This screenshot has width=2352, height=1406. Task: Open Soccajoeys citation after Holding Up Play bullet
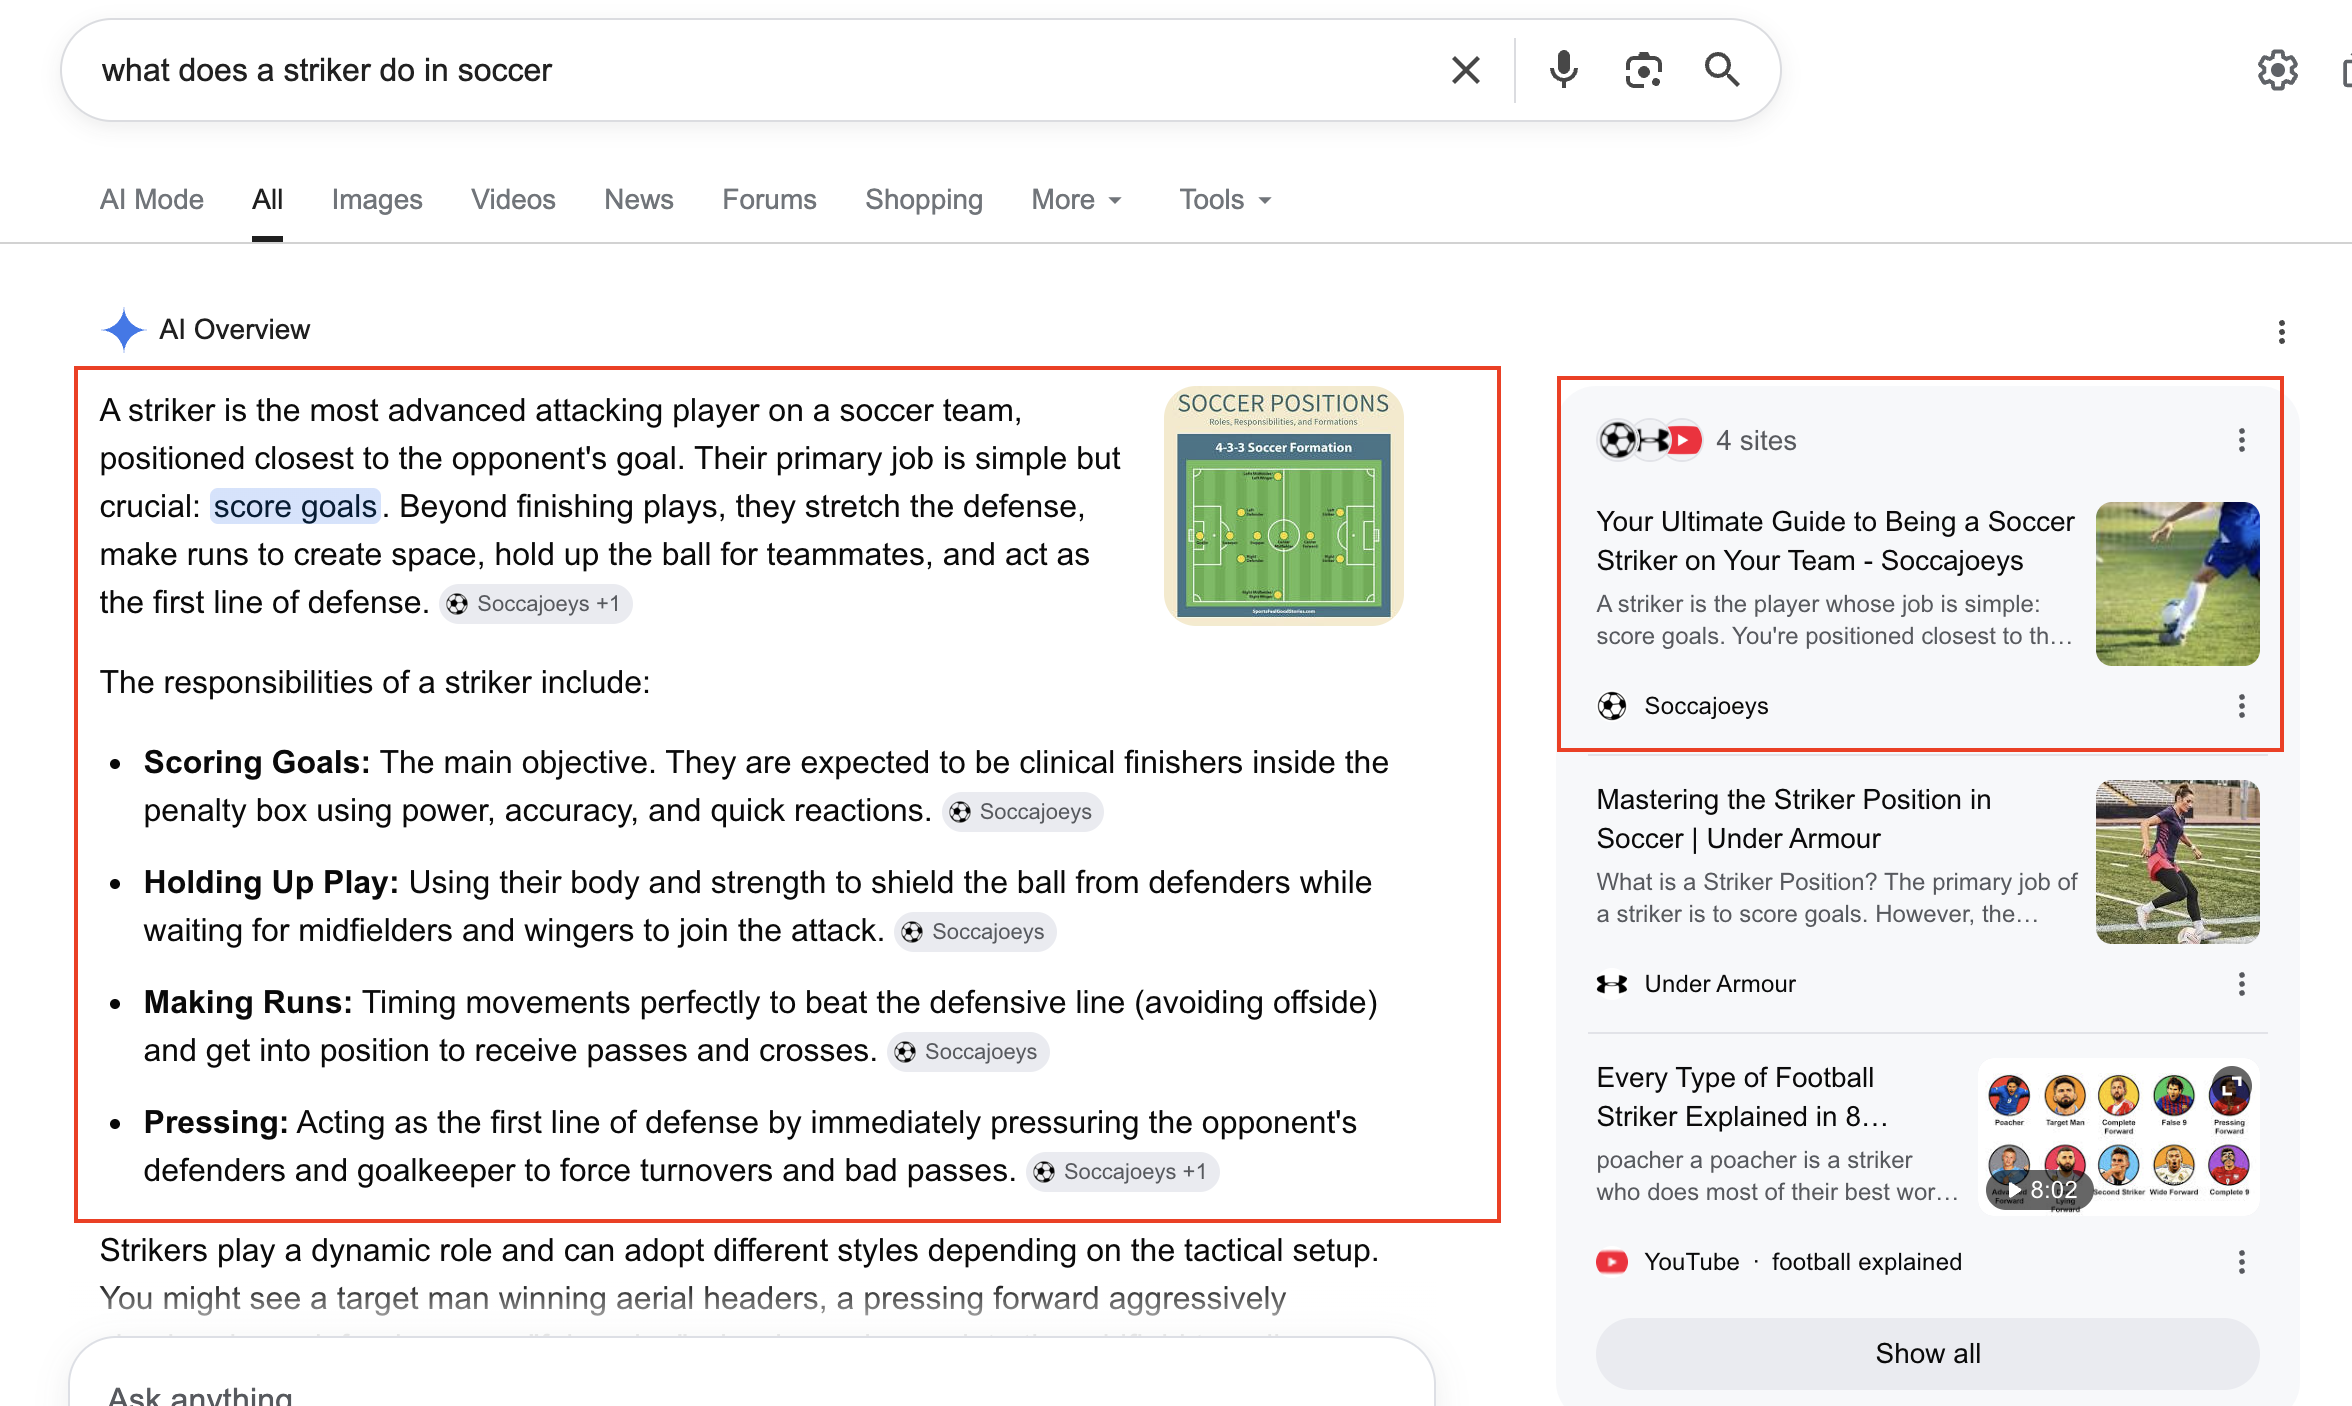coord(976,932)
